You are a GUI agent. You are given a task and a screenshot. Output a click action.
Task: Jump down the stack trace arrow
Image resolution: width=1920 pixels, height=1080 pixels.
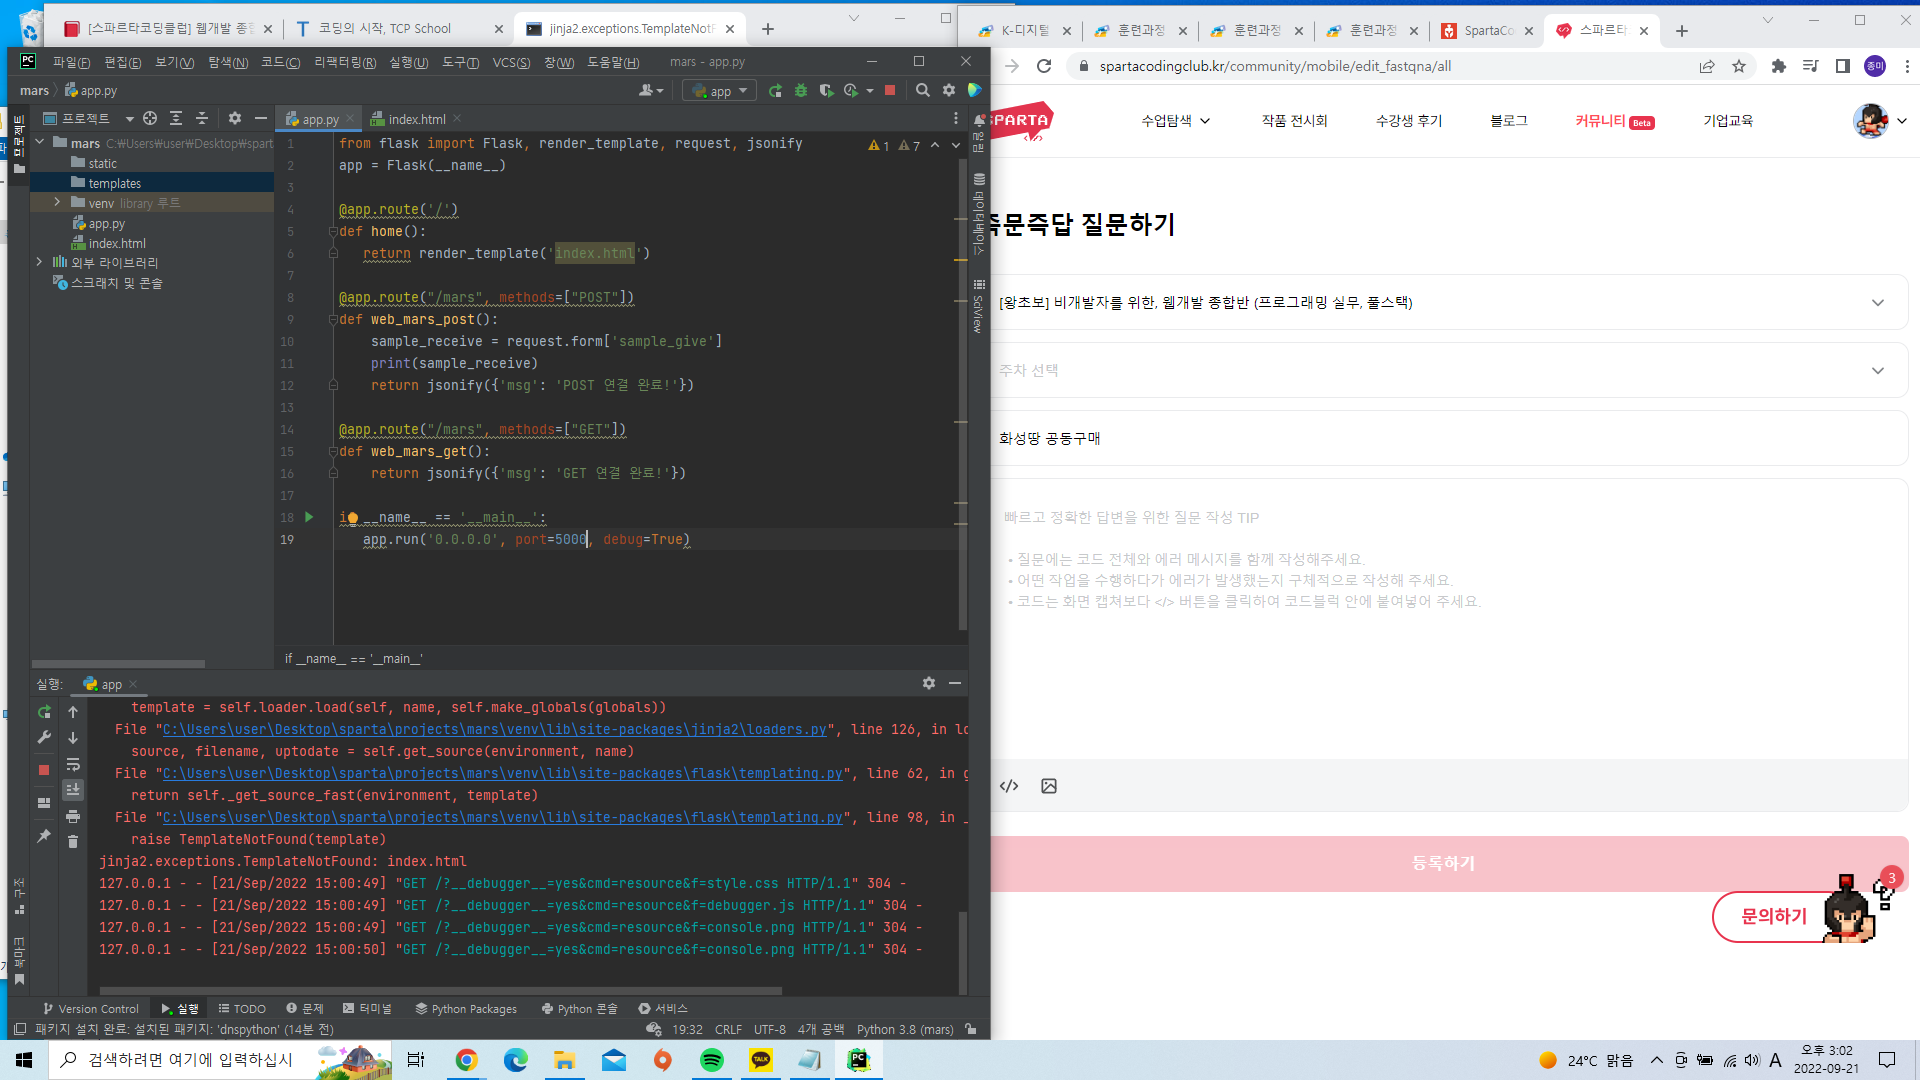73,738
